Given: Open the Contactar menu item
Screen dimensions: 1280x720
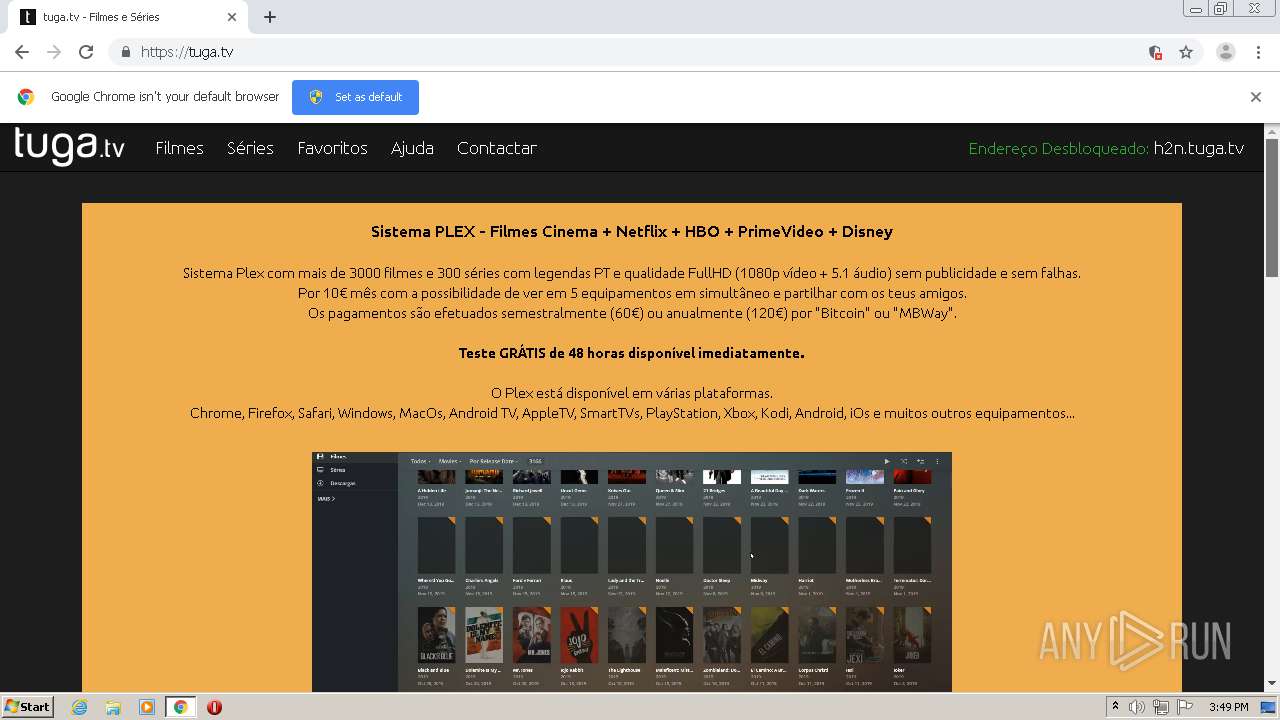Looking at the screenshot, I should coord(497,148).
